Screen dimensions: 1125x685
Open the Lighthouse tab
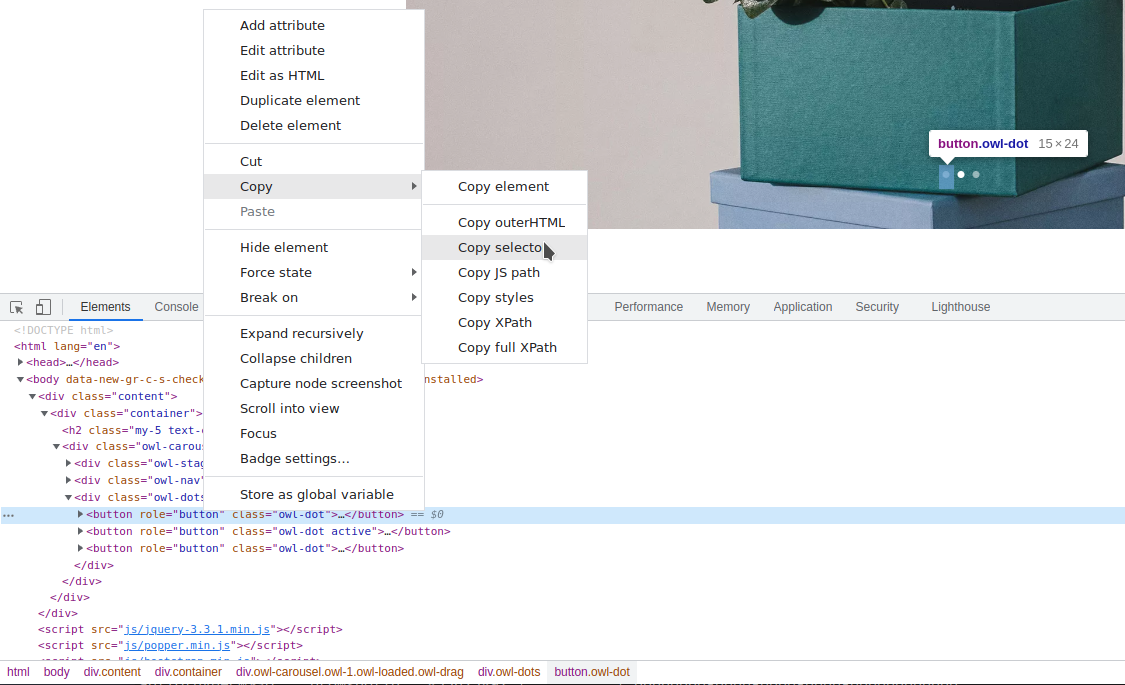click(x=961, y=307)
